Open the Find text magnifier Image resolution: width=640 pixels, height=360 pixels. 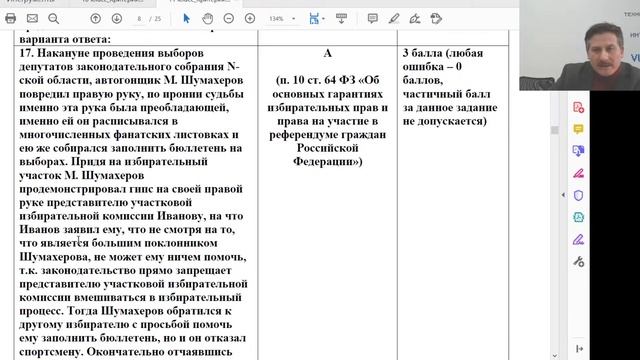click(x=53, y=18)
